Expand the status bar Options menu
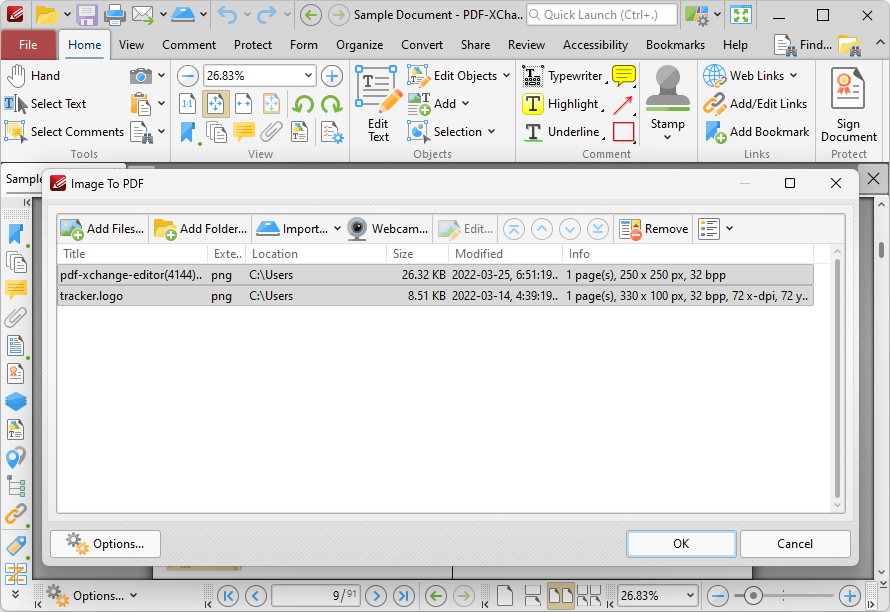The height and width of the screenshot is (612, 890). [x=93, y=596]
